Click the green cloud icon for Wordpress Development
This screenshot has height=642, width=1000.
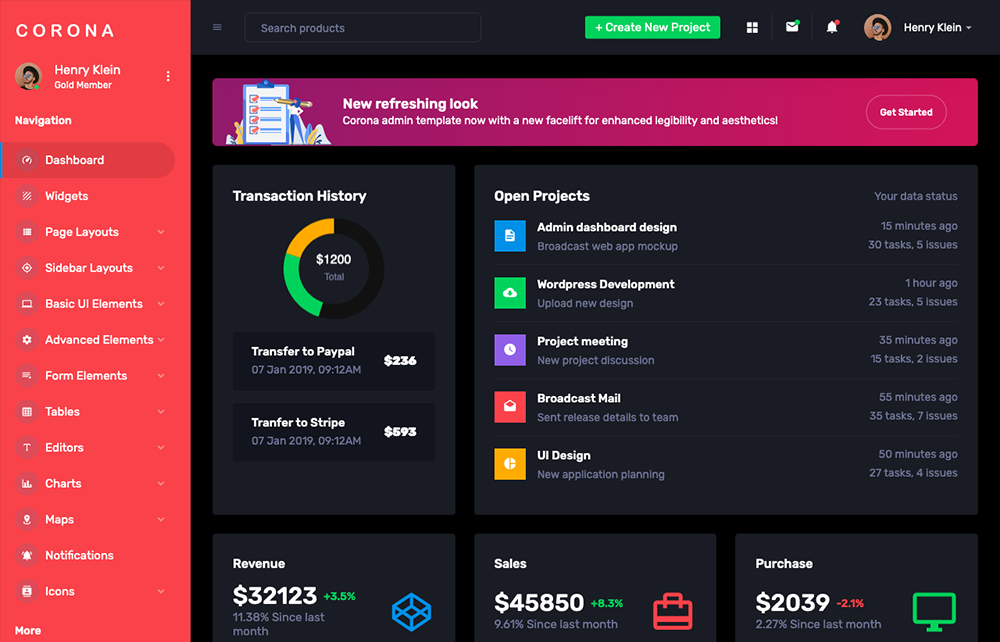[x=510, y=293]
